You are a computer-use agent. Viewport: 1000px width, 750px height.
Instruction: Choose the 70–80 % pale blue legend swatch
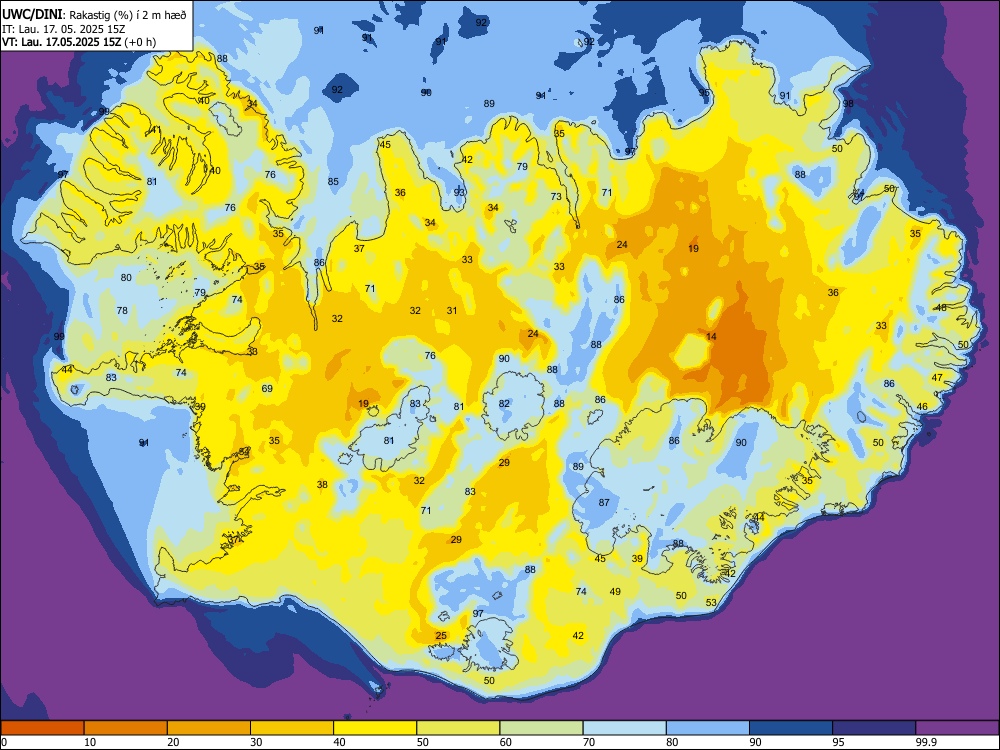[624, 728]
